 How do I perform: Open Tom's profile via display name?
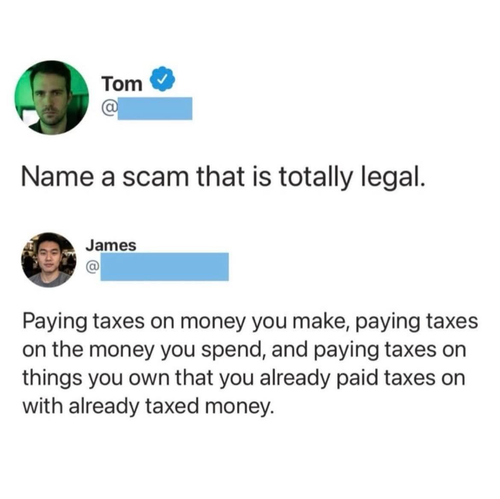(122, 84)
